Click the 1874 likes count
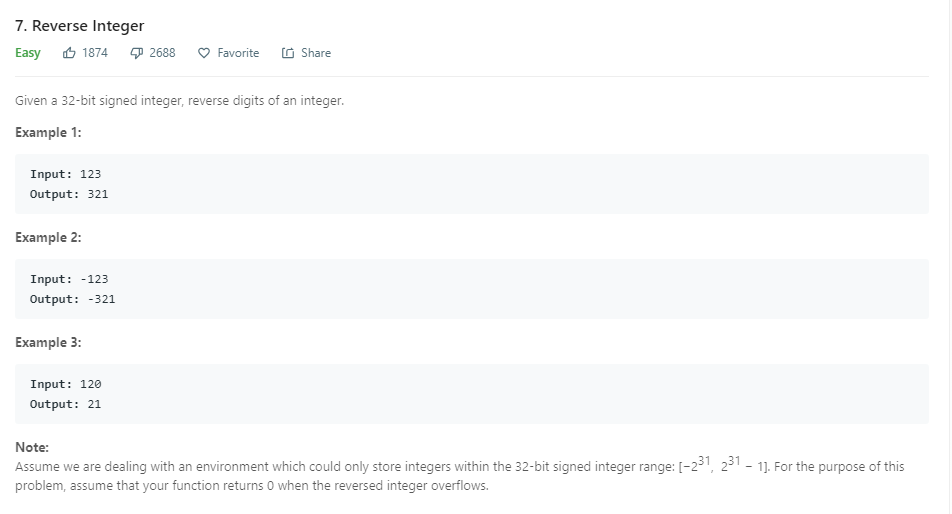Image resolution: width=952 pixels, height=514 pixels. pyautogui.click(x=95, y=53)
